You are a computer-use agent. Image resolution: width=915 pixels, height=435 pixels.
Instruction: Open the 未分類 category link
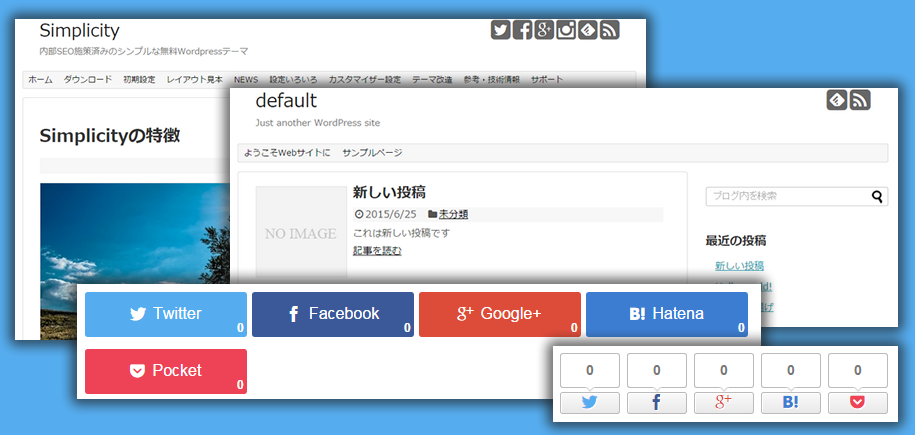tap(453, 214)
